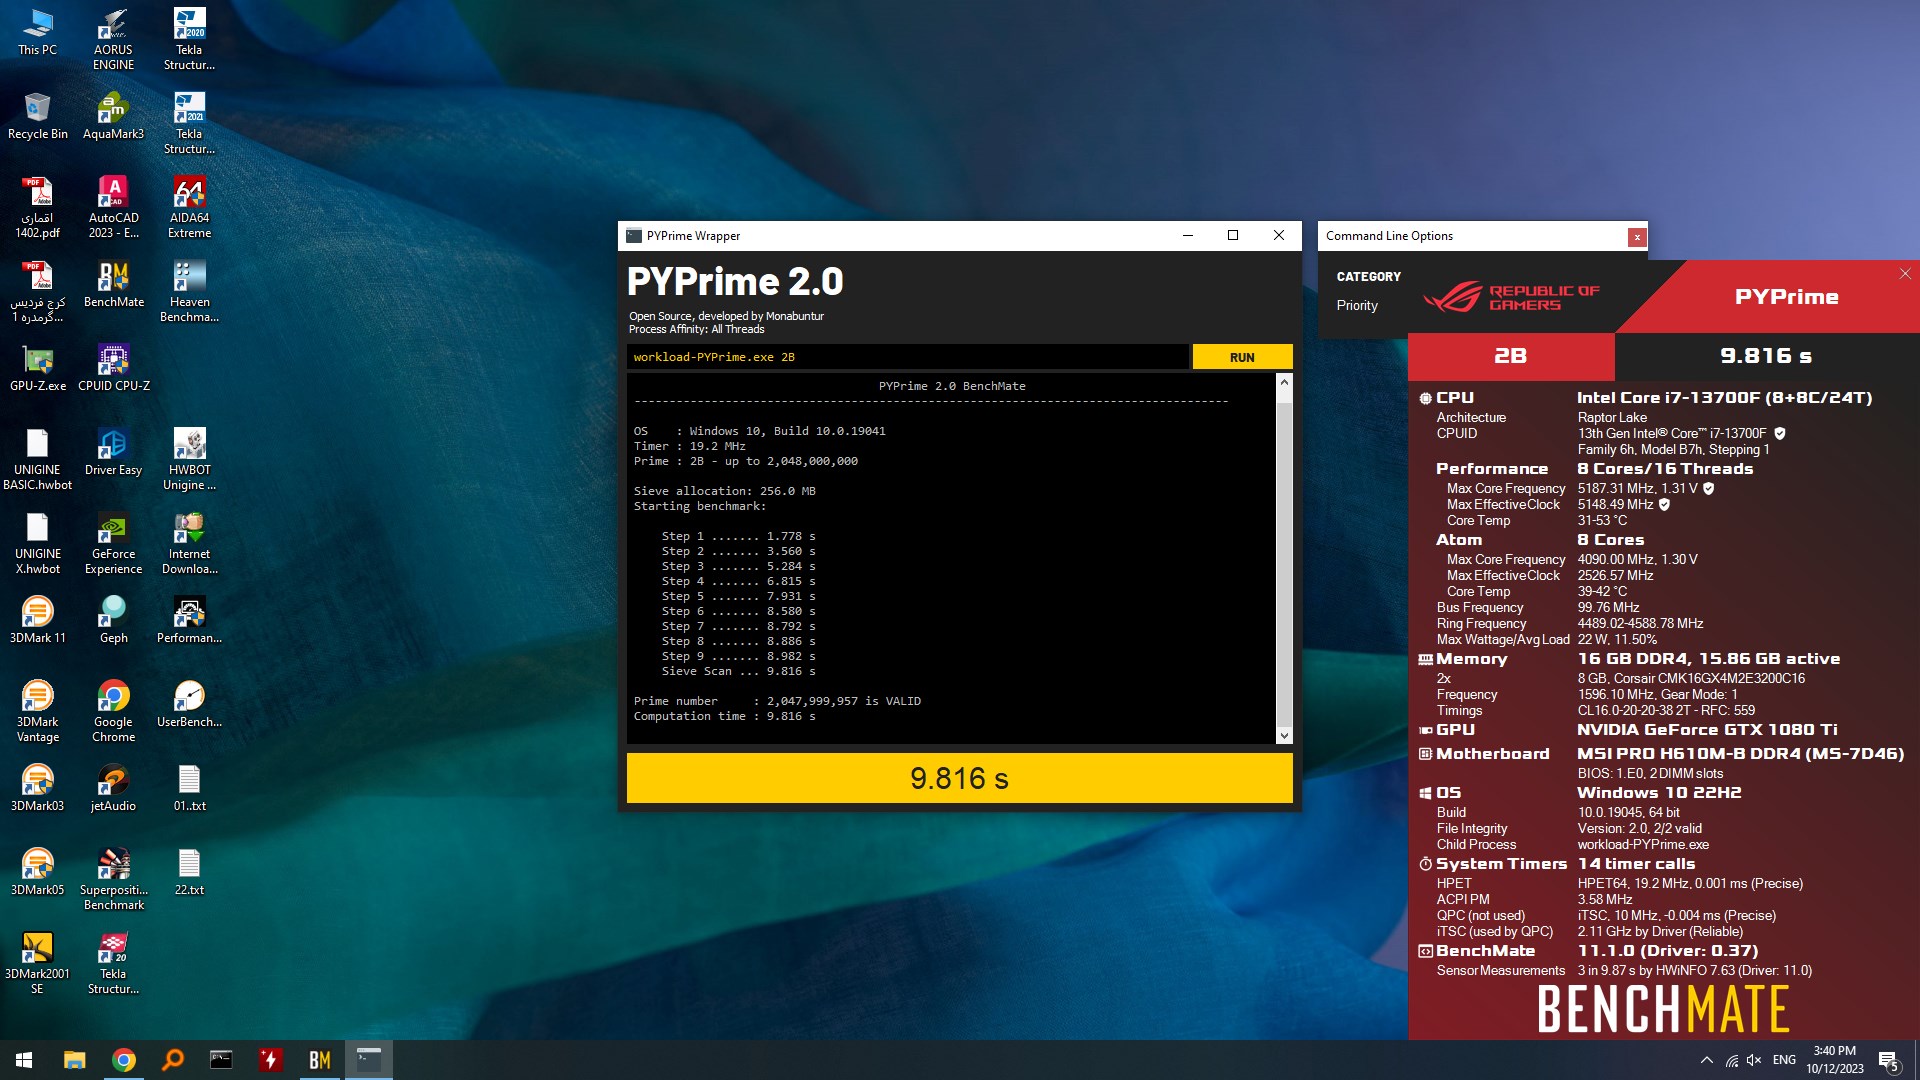This screenshot has width=1920, height=1080.
Task: Click the scroll-up arrow in PYPrime output
Action: coord(1284,383)
